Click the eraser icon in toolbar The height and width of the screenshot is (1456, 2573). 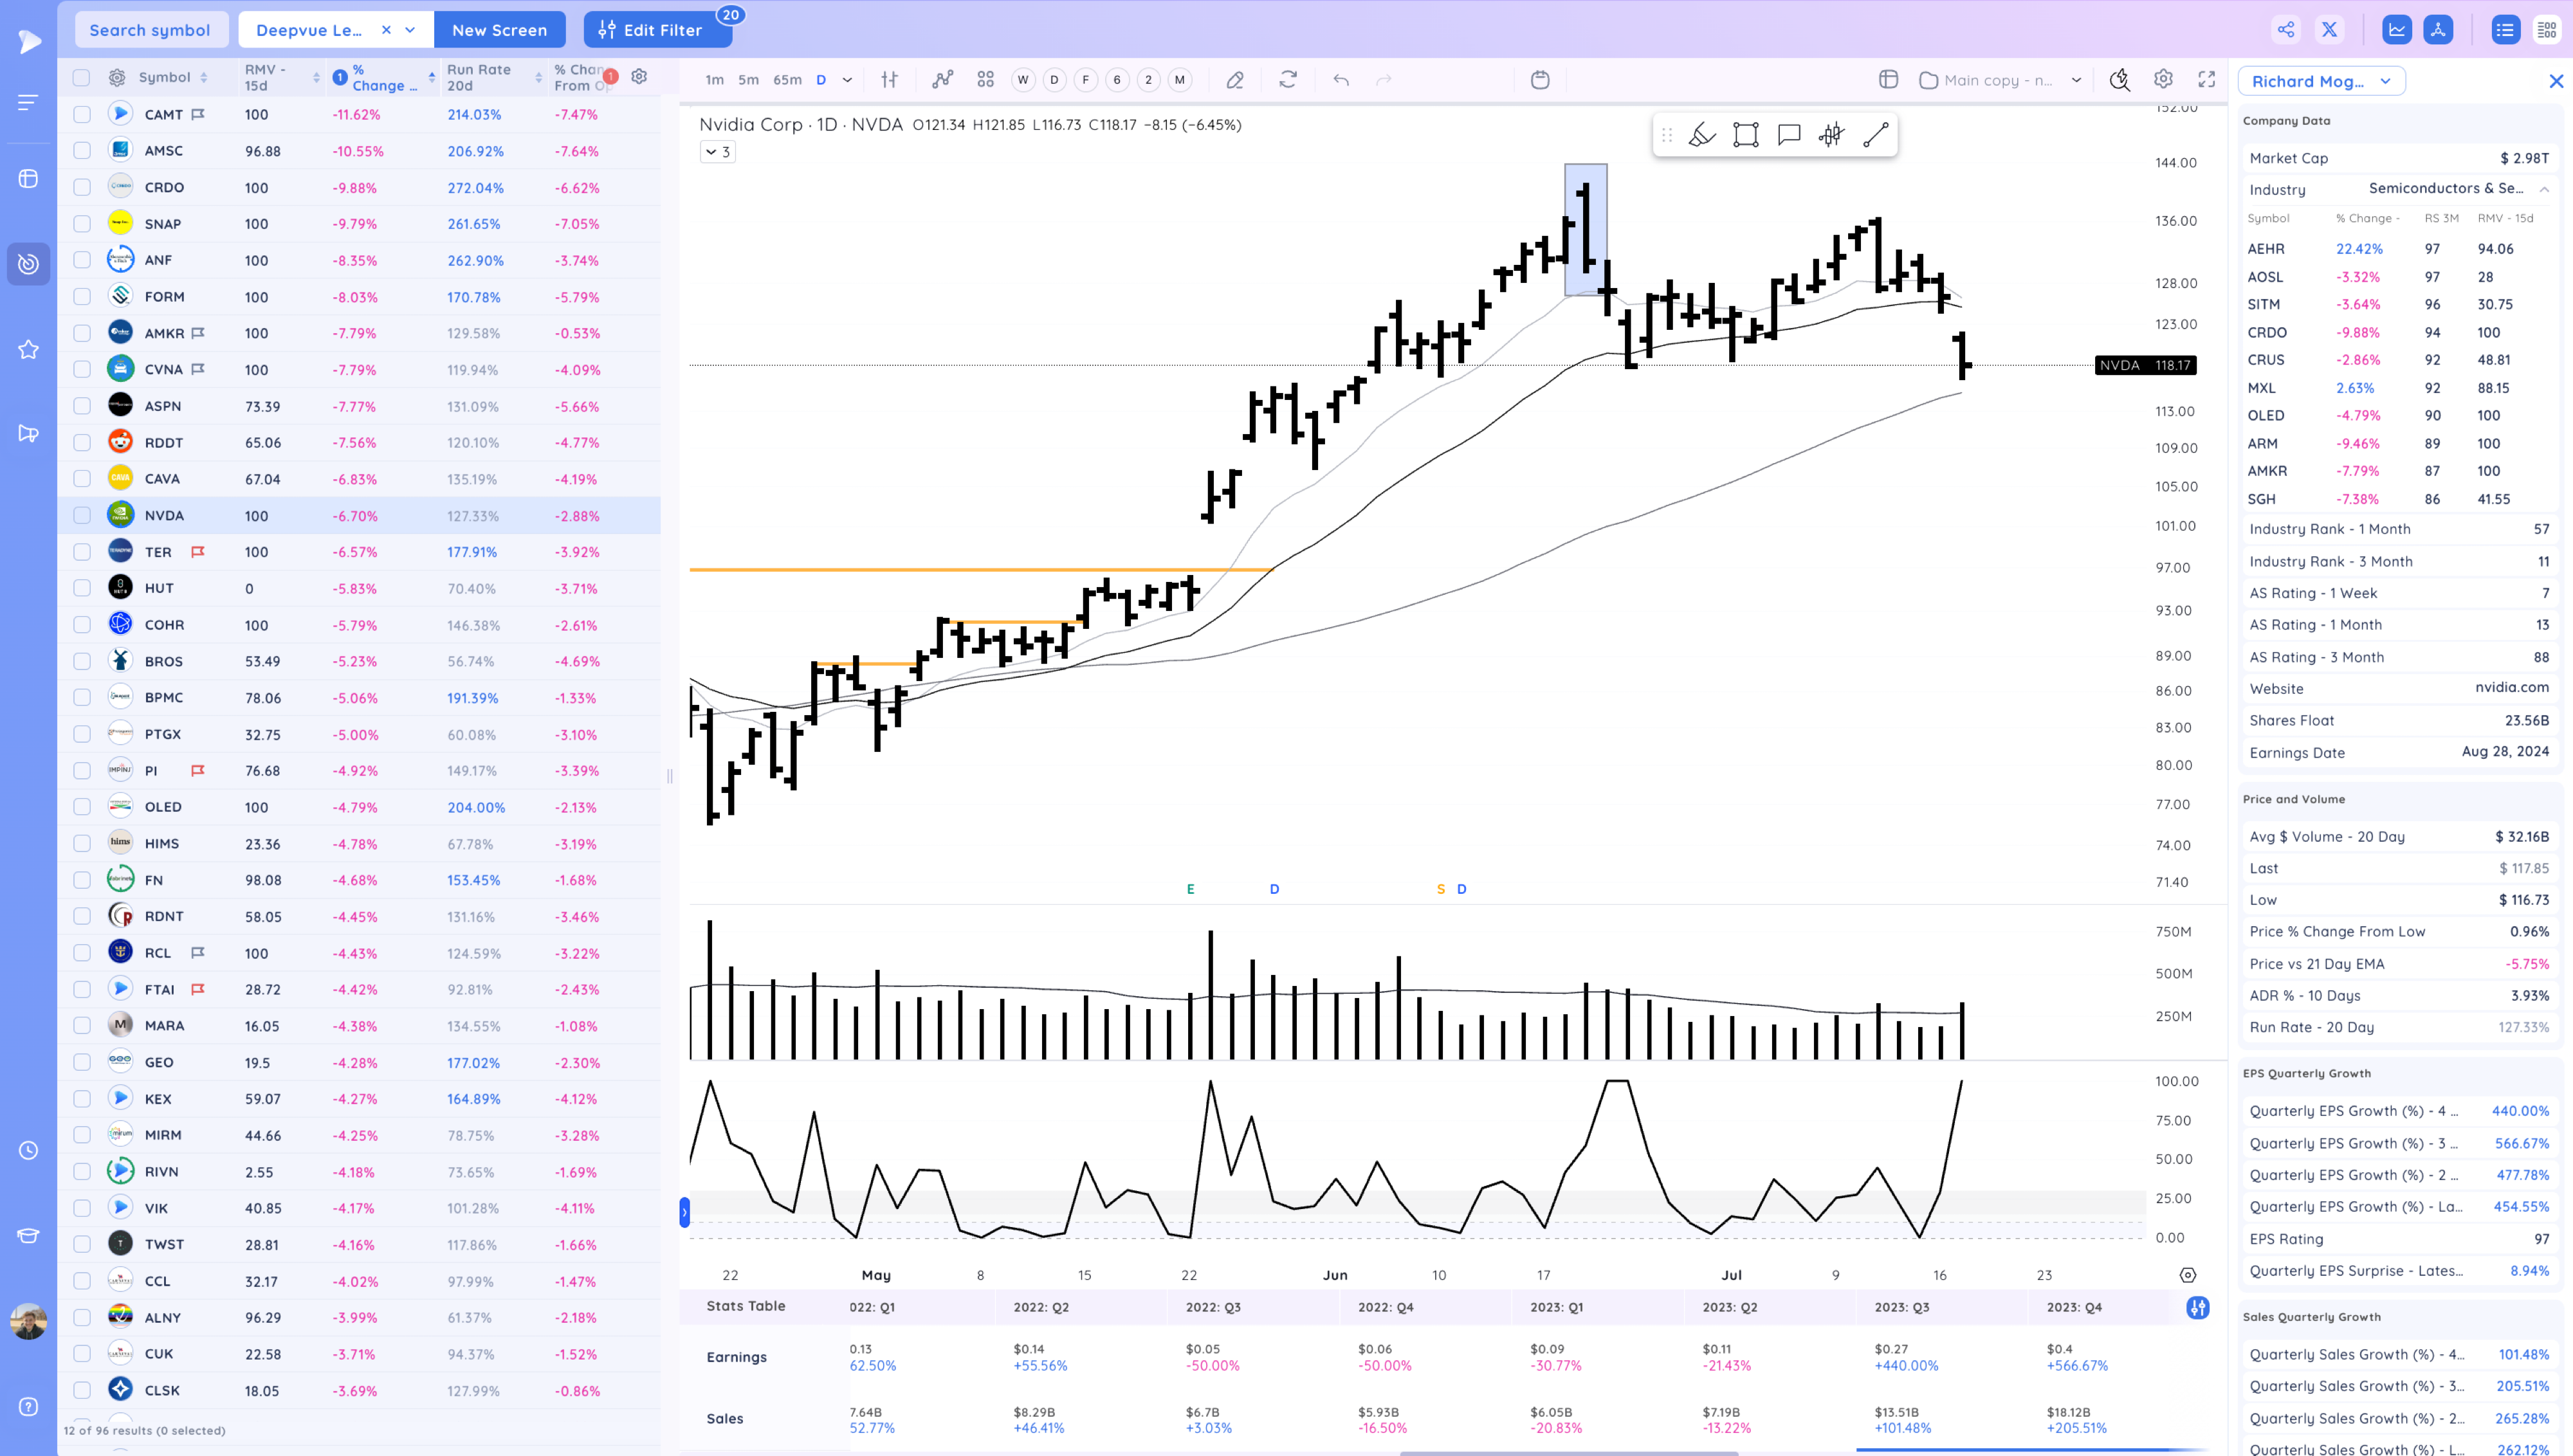click(1235, 80)
